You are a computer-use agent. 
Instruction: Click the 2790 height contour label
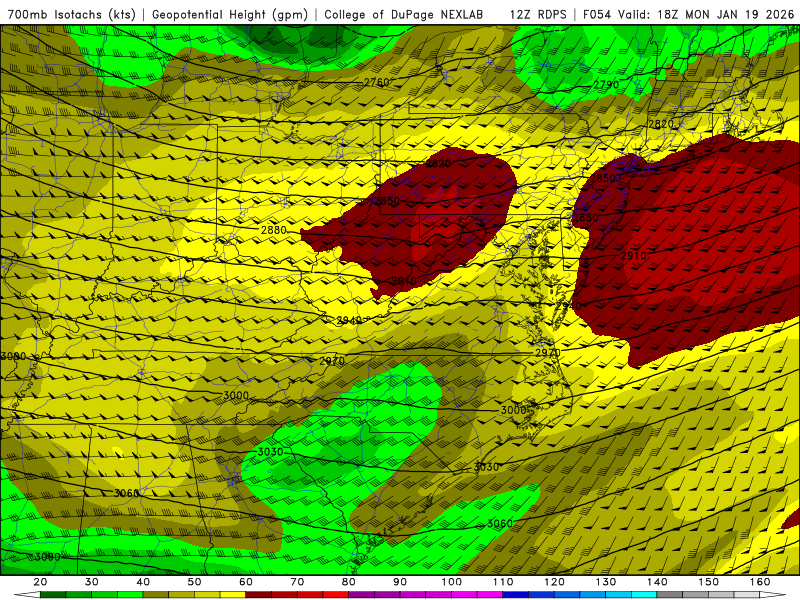click(x=606, y=85)
